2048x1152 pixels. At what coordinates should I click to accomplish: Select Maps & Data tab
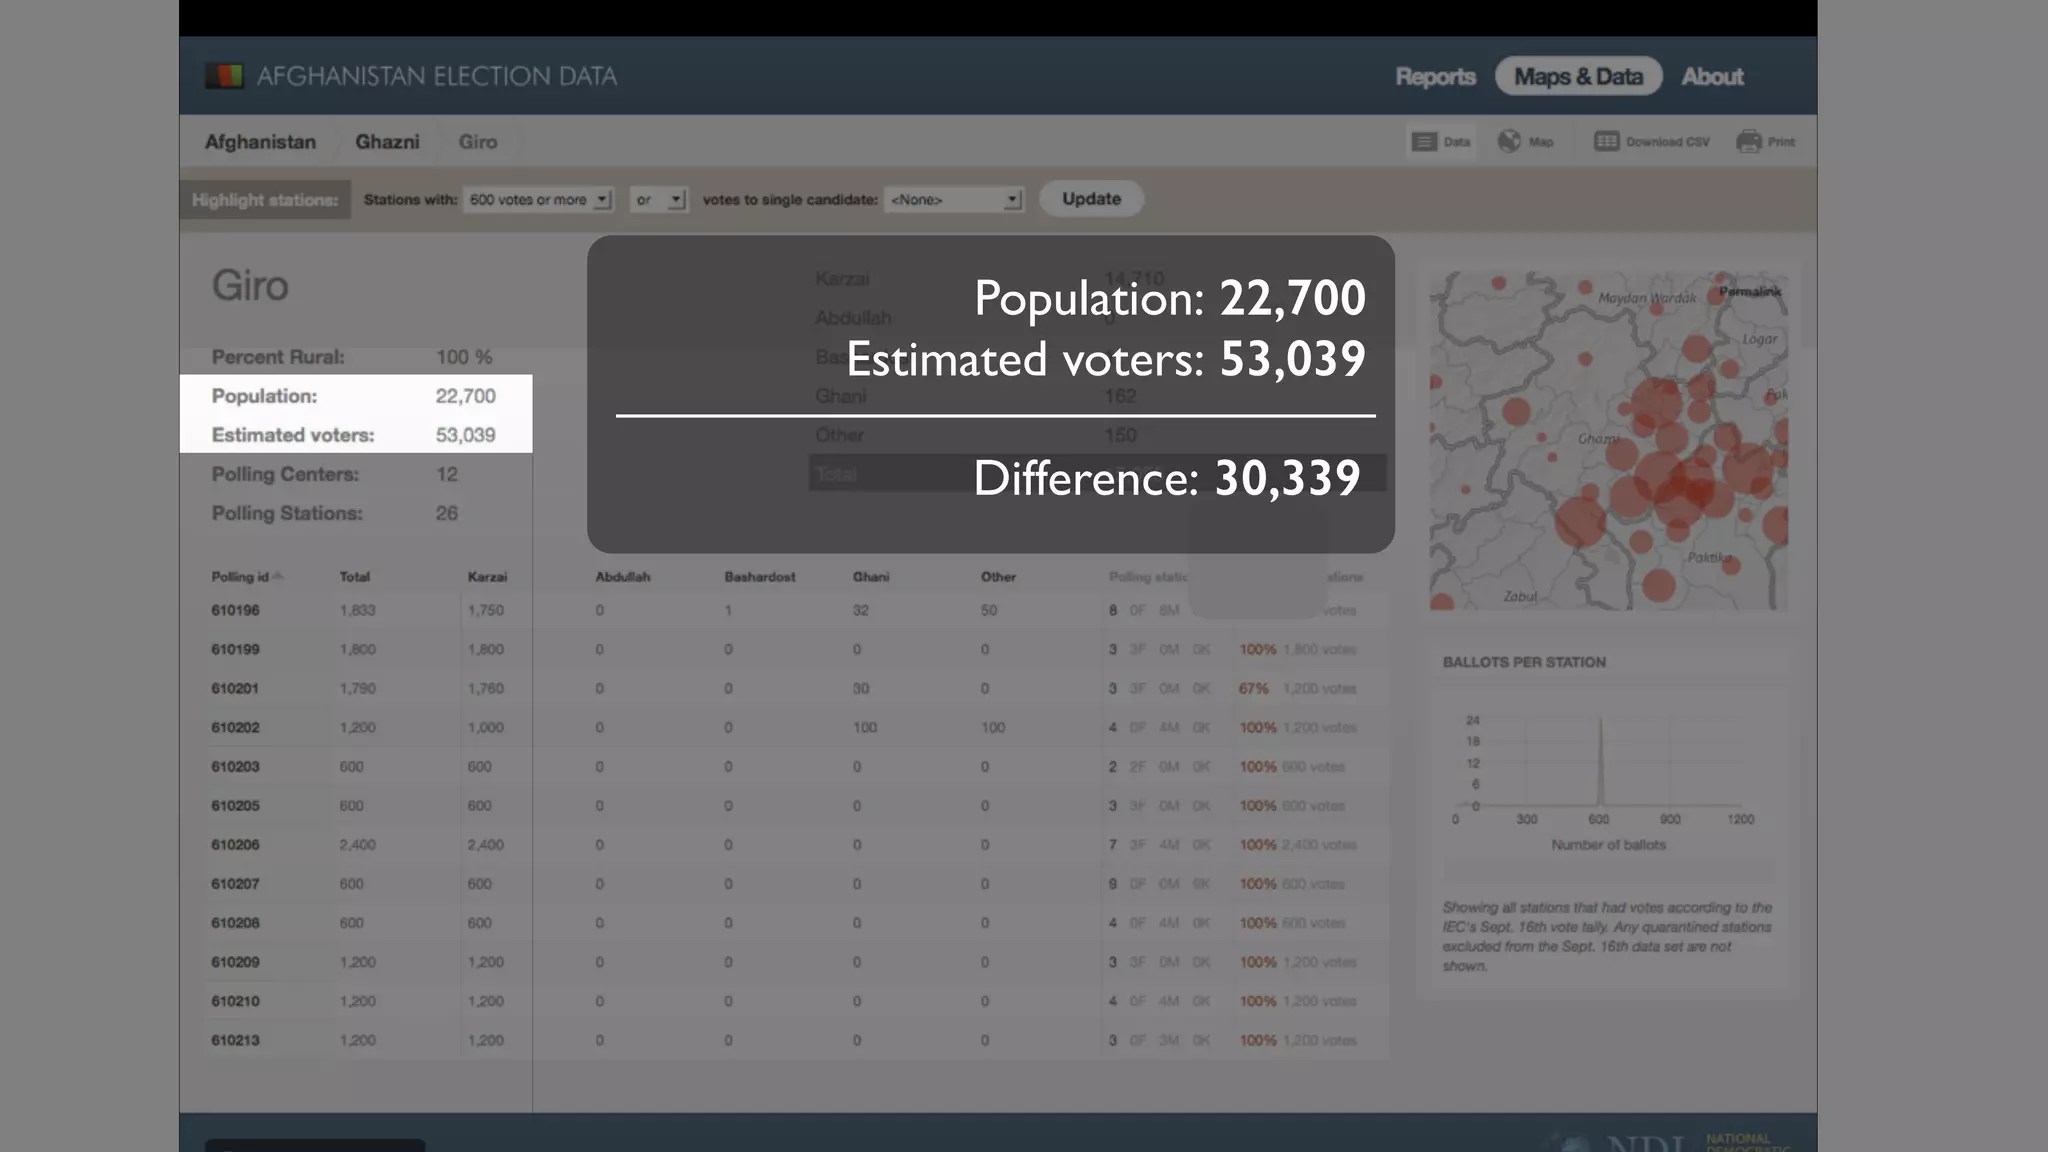click(1578, 76)
